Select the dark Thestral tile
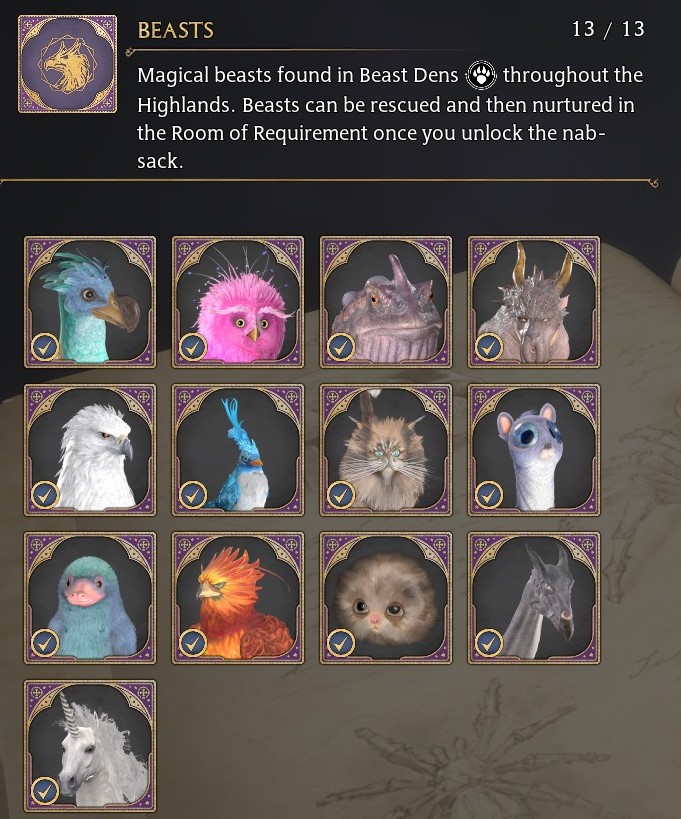This screenshot has width=681, height=819. (x=534, y=598)
